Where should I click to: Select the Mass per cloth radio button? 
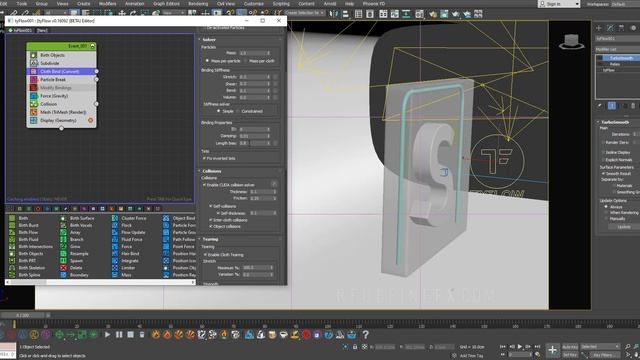pyautogui.click(x=245, y=61)
